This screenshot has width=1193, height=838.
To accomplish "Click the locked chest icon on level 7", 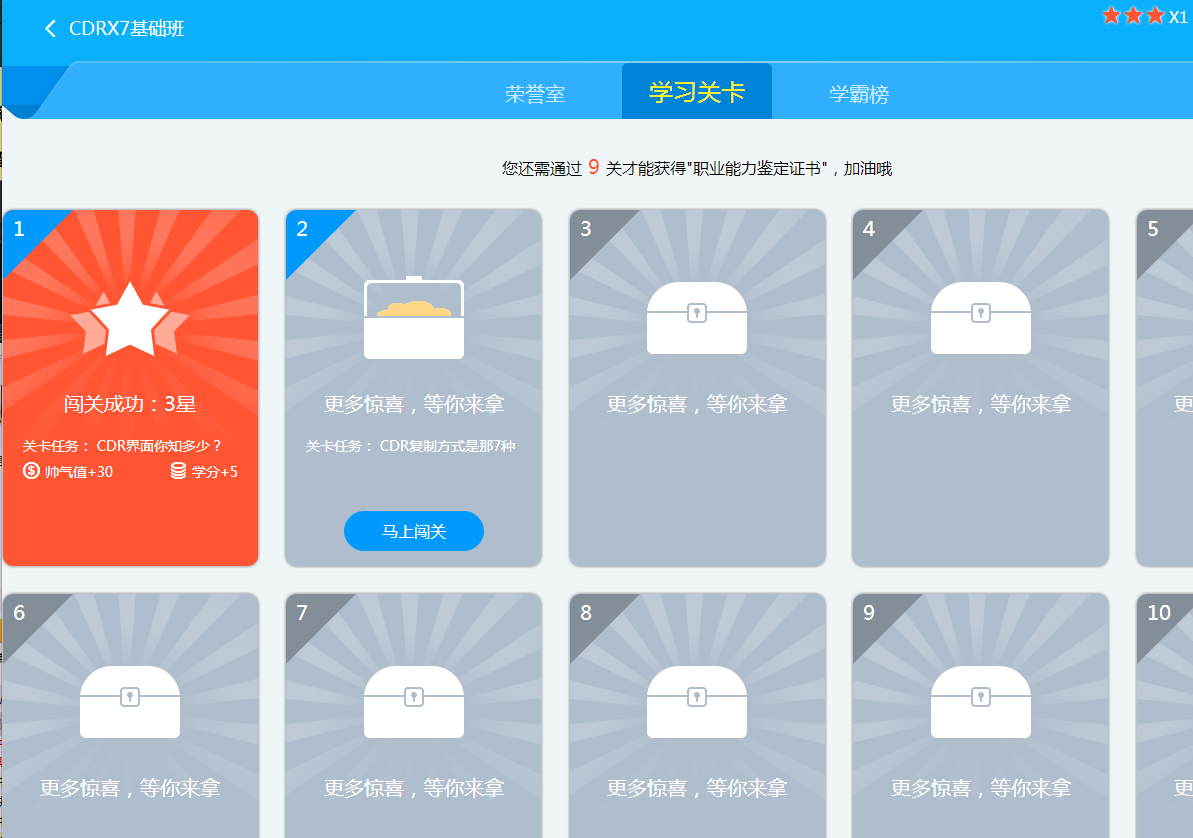I will coord(414,701).
